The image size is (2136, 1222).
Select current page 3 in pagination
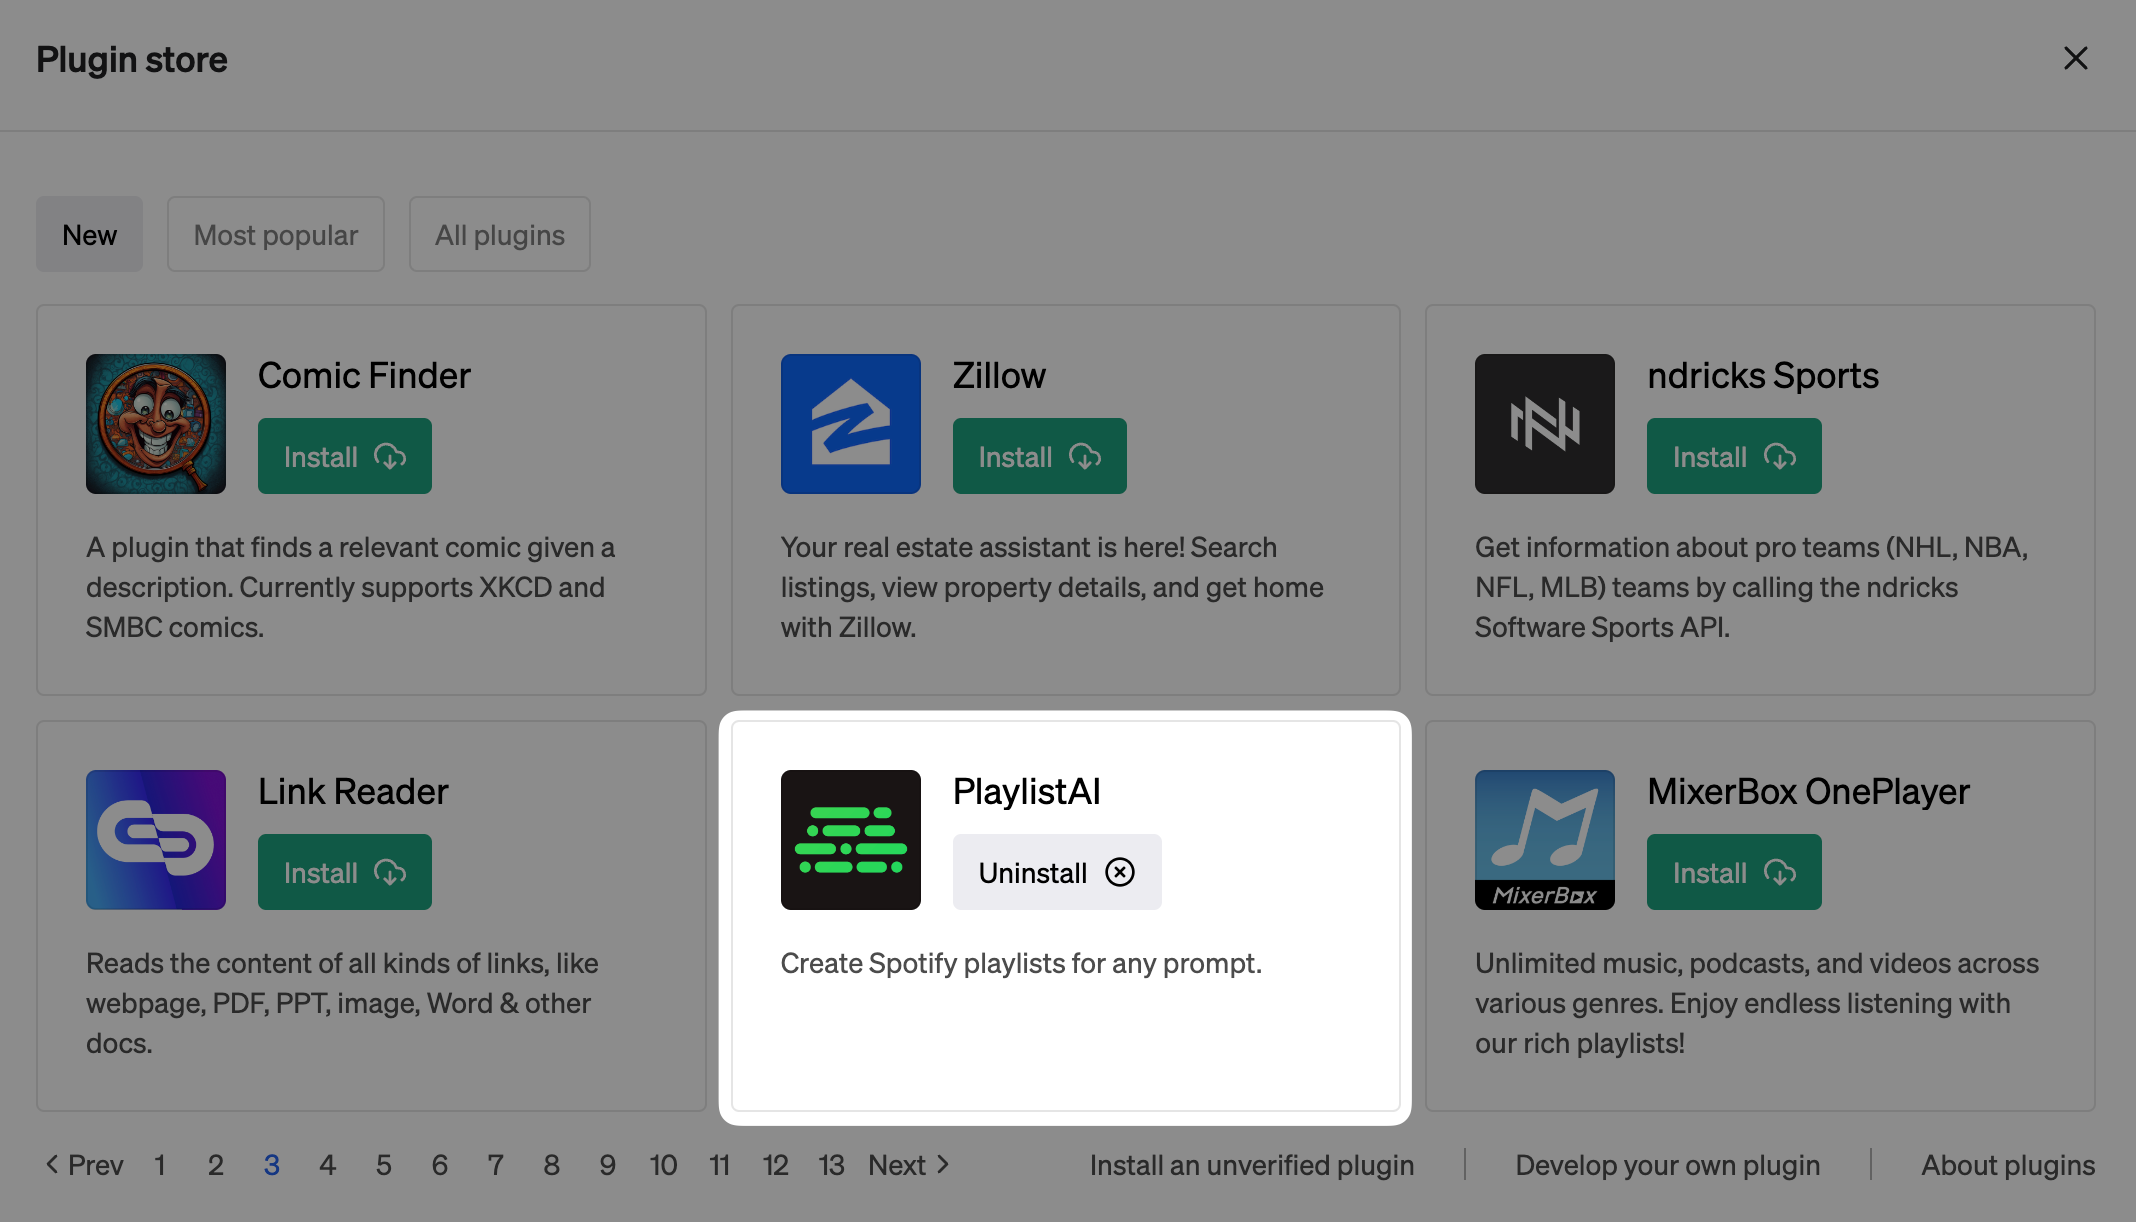tap(272, 1165)
